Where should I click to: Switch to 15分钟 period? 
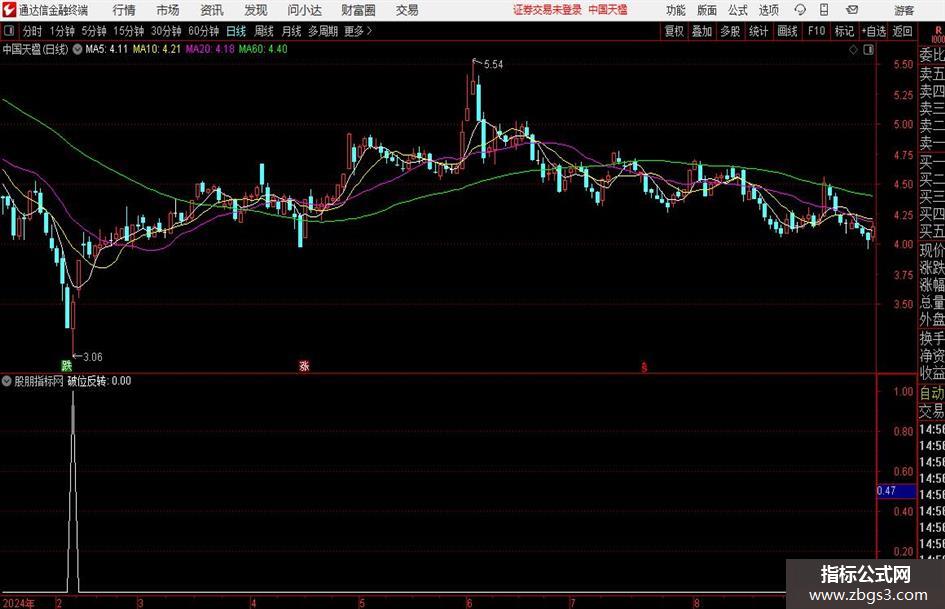129,31
